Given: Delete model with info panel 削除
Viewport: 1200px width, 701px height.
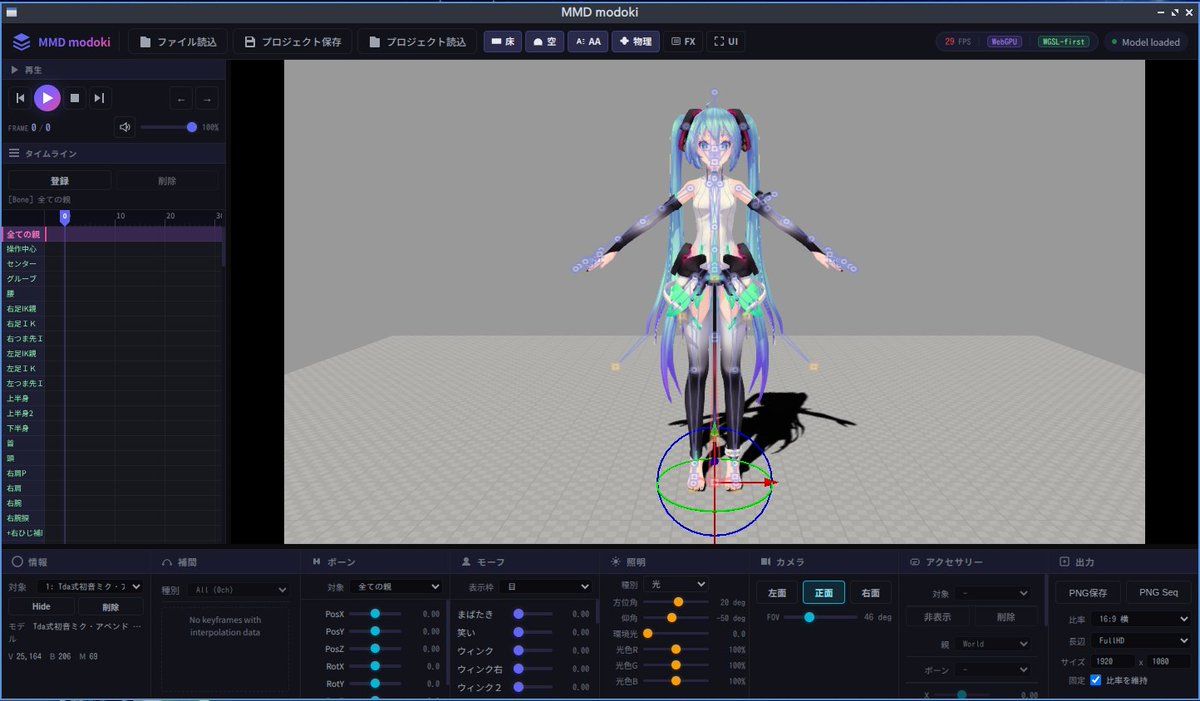Looking at the screenshot, I should click(x=111, y=607).
